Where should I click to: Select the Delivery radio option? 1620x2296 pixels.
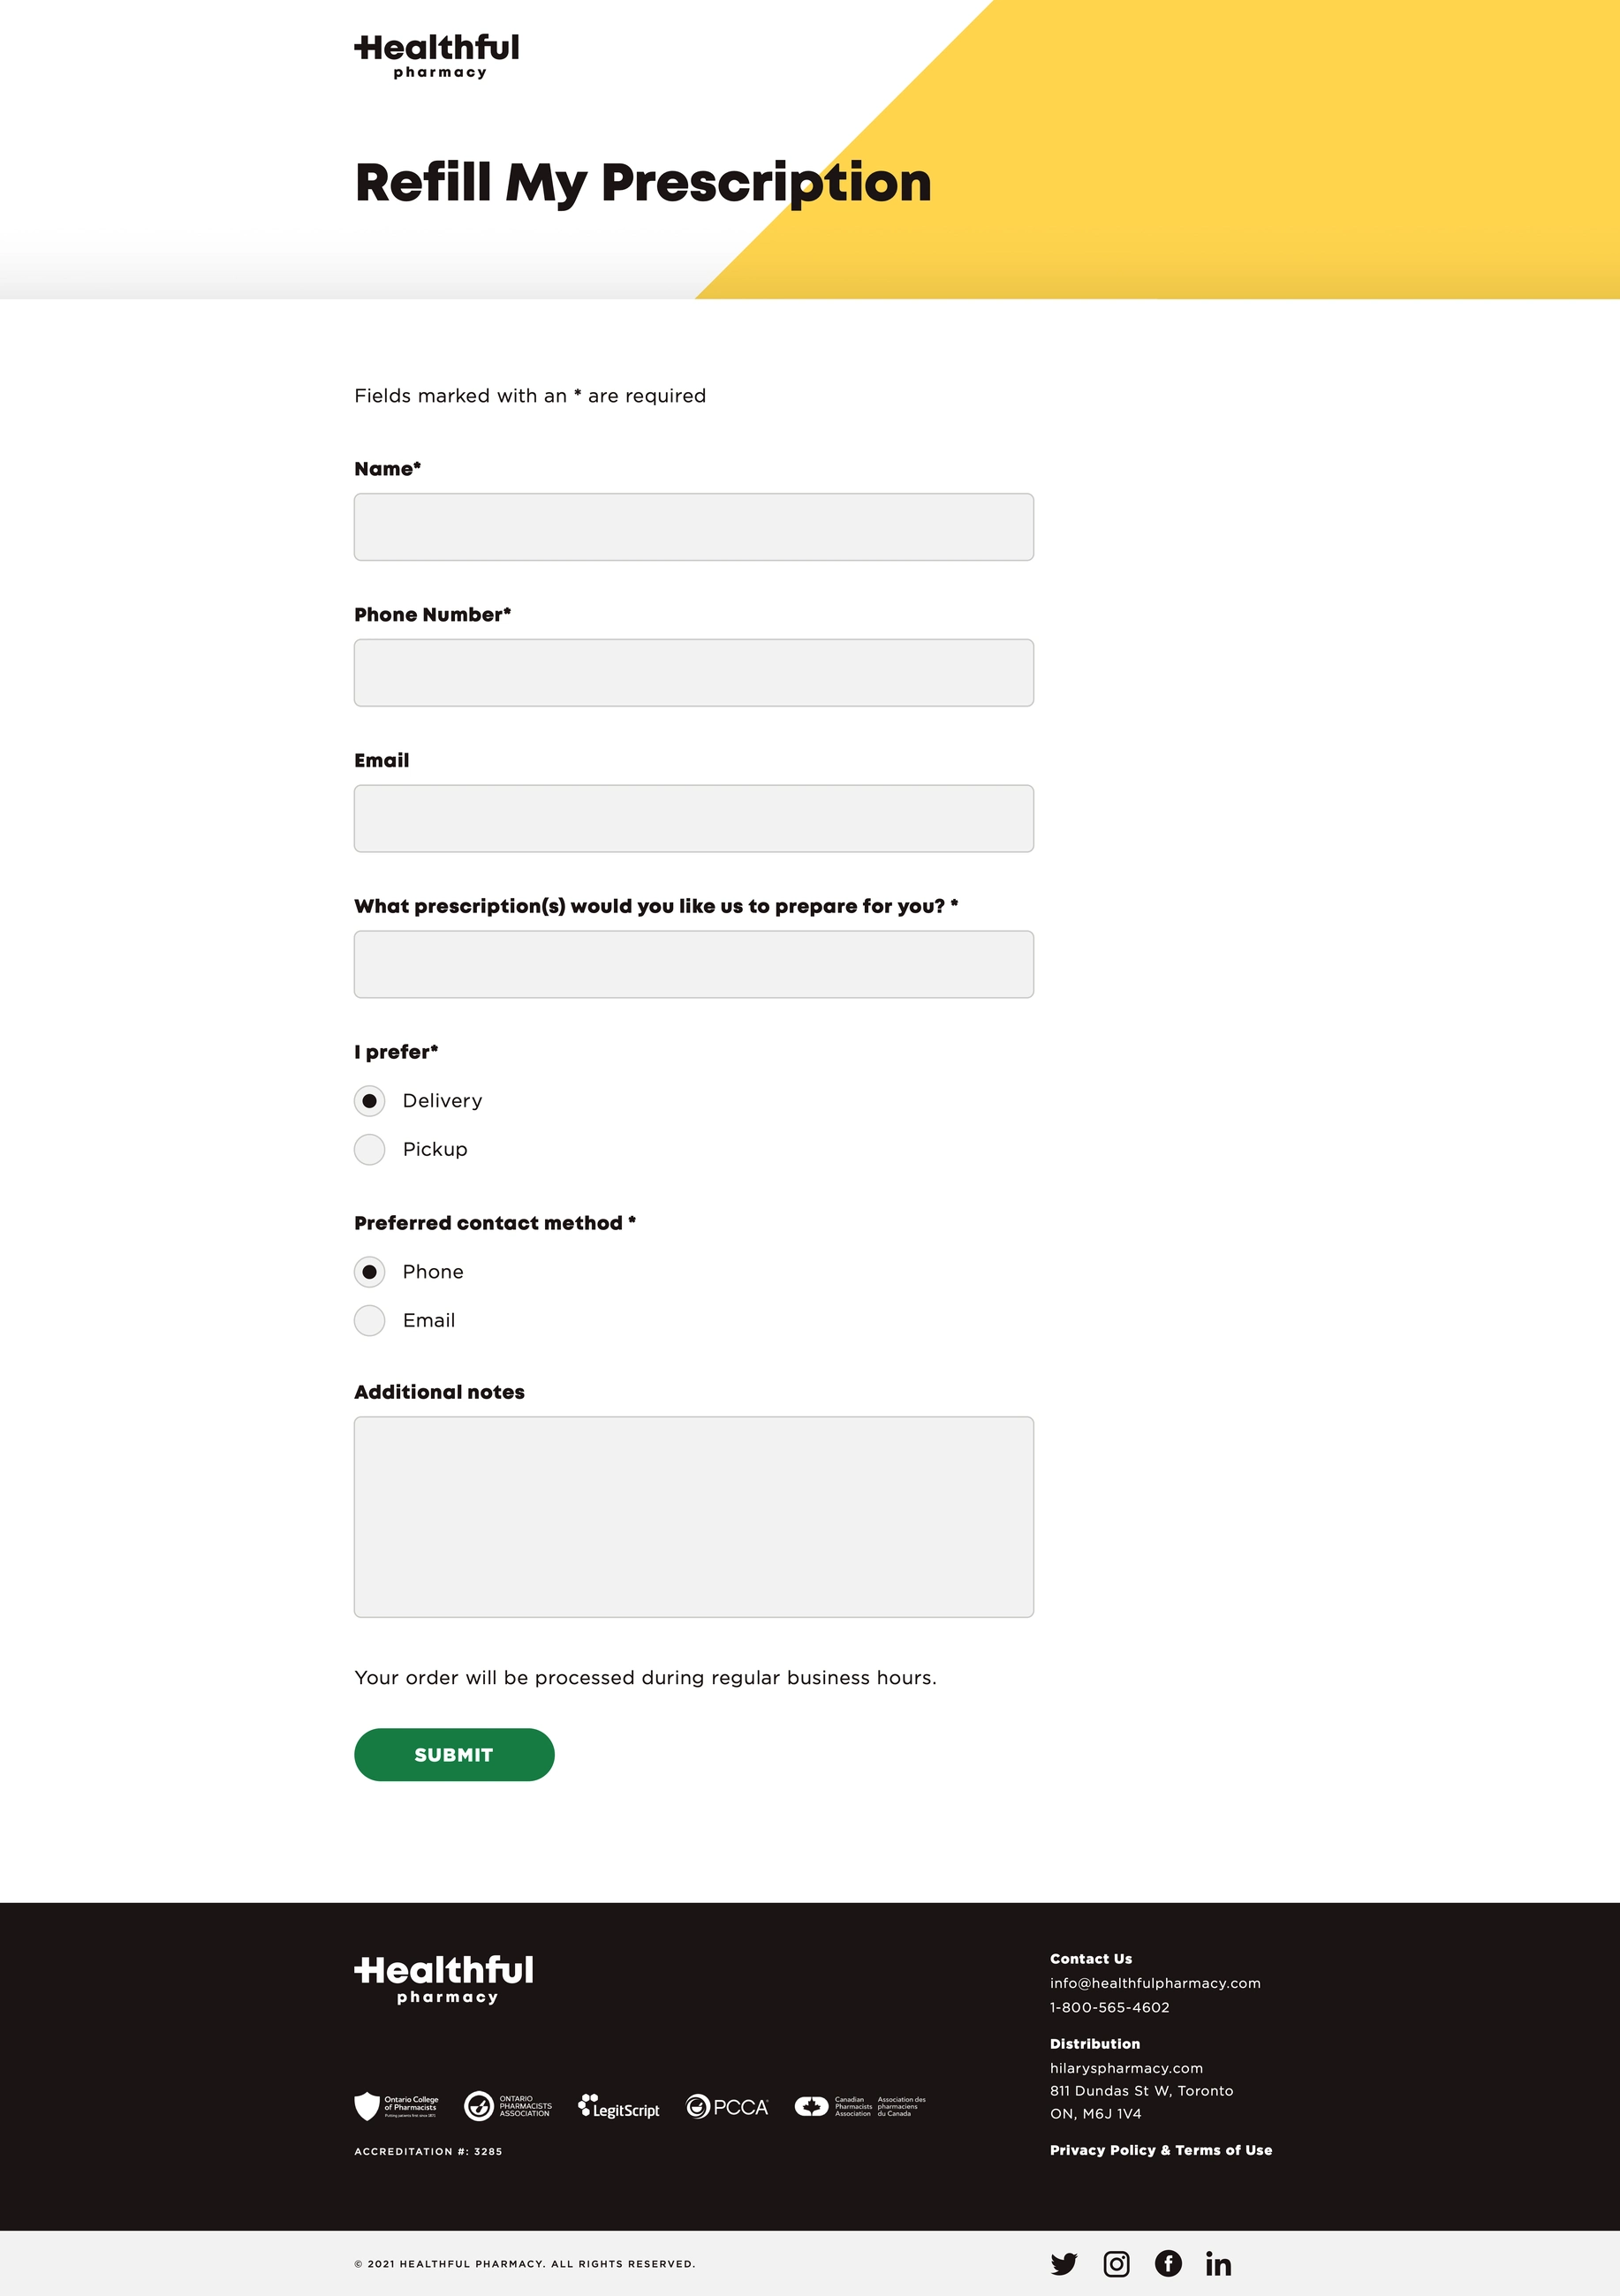(370, 1101)
